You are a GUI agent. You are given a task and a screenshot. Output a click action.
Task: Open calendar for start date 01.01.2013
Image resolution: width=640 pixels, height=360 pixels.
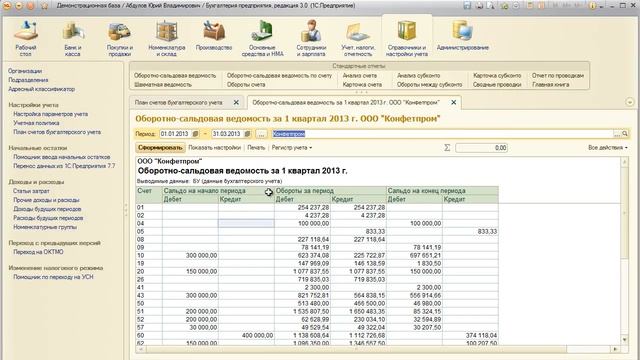(x=195, y=134)
